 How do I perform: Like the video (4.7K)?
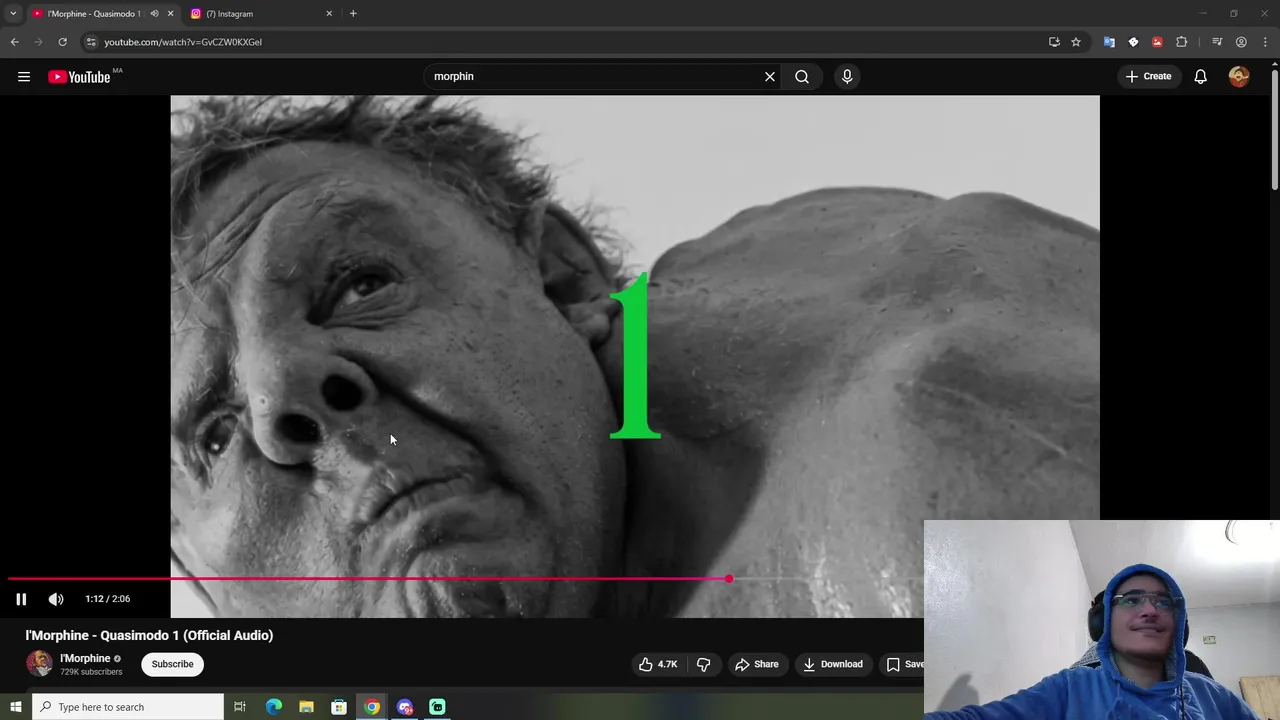(x=658, y=664)
